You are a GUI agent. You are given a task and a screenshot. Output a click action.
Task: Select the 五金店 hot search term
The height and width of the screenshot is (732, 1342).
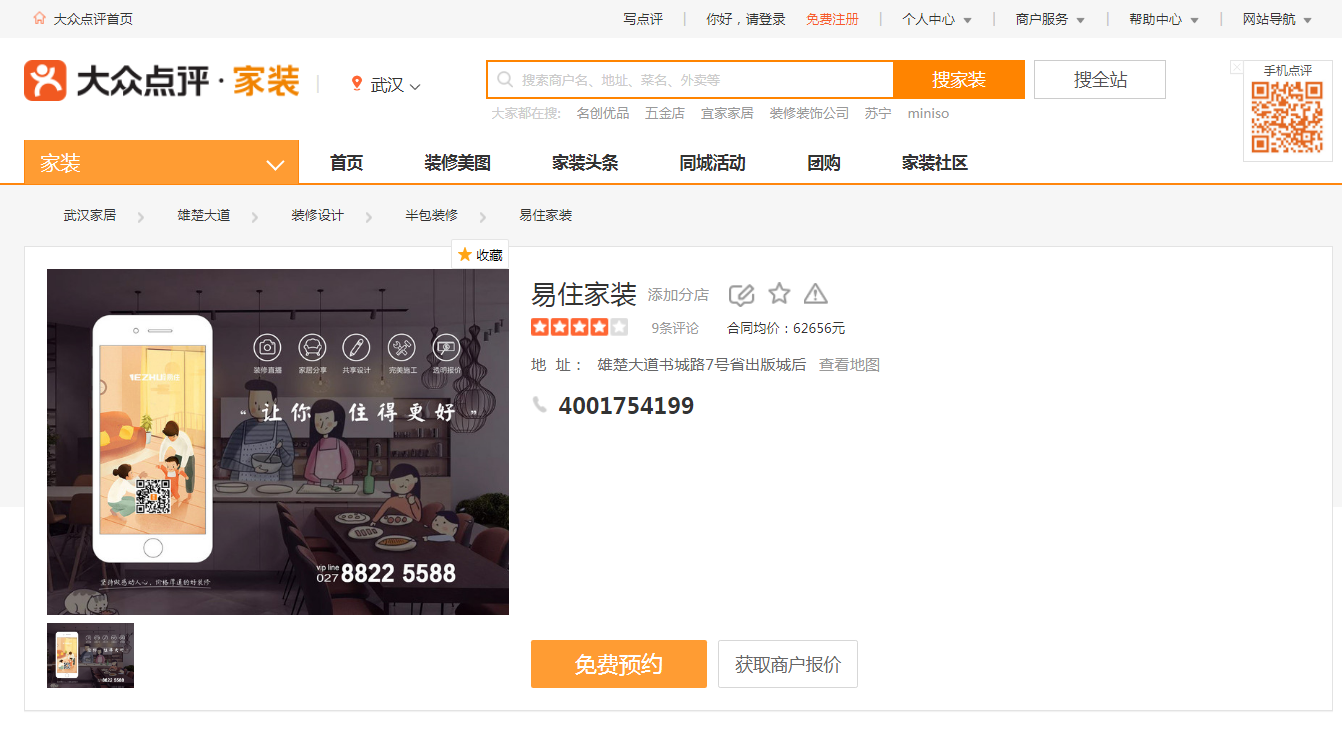click(x=665, y=113)
